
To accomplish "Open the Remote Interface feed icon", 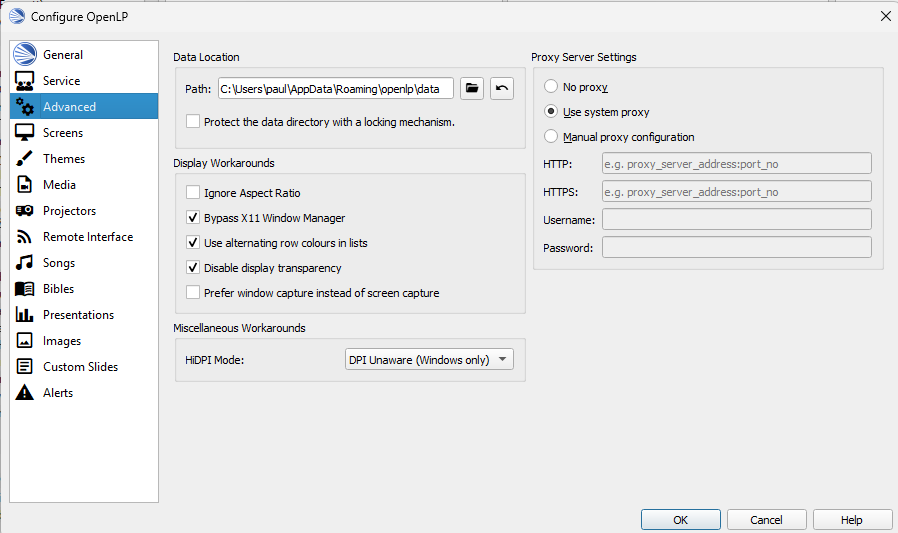I will point(25,237).
